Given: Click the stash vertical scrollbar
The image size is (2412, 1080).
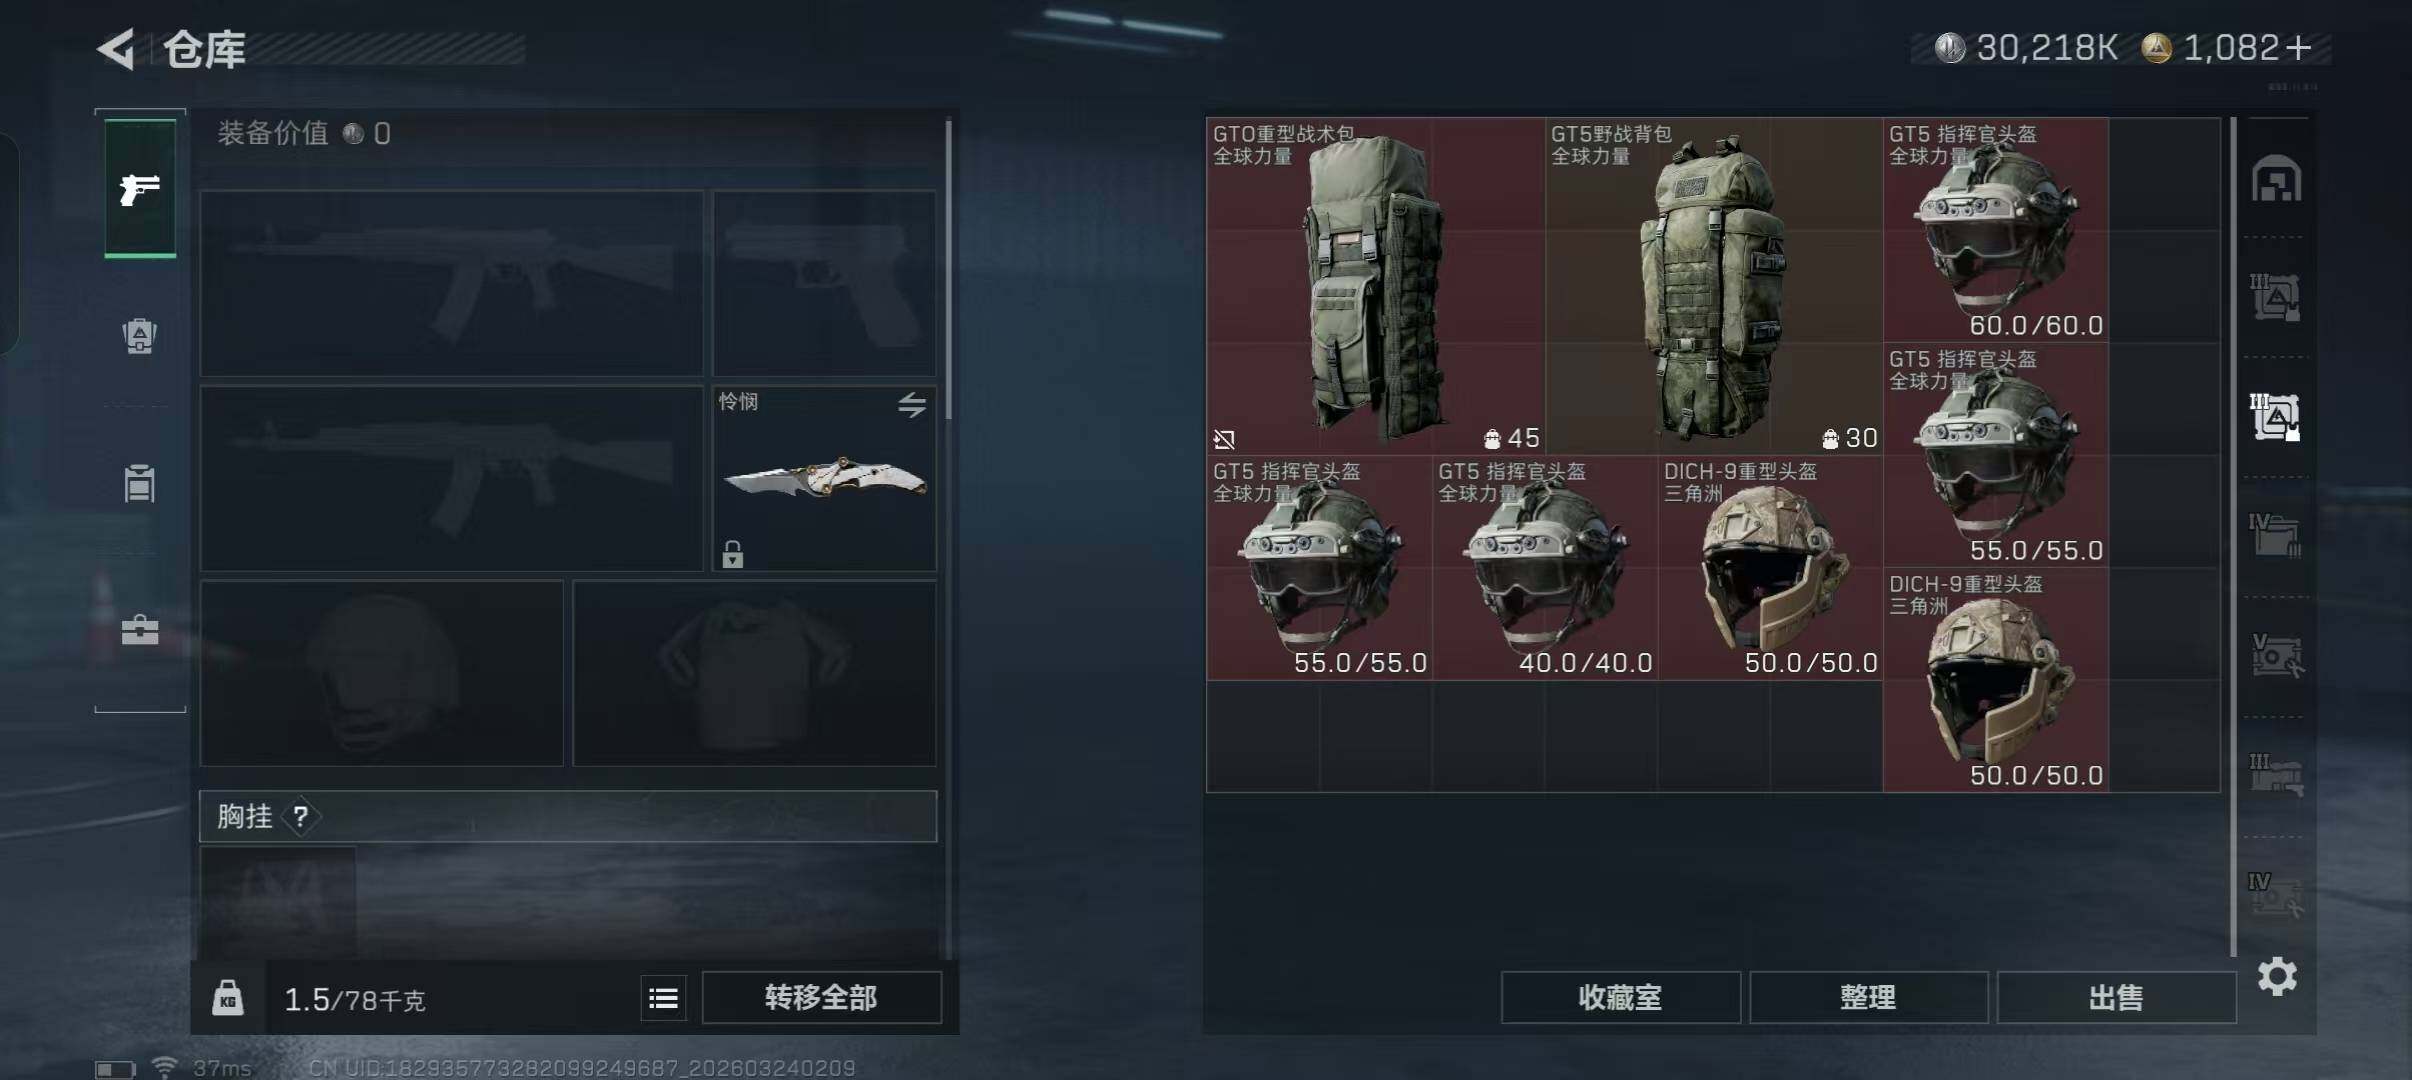Looking at the screenshot, I should [x=2233, y=536].
